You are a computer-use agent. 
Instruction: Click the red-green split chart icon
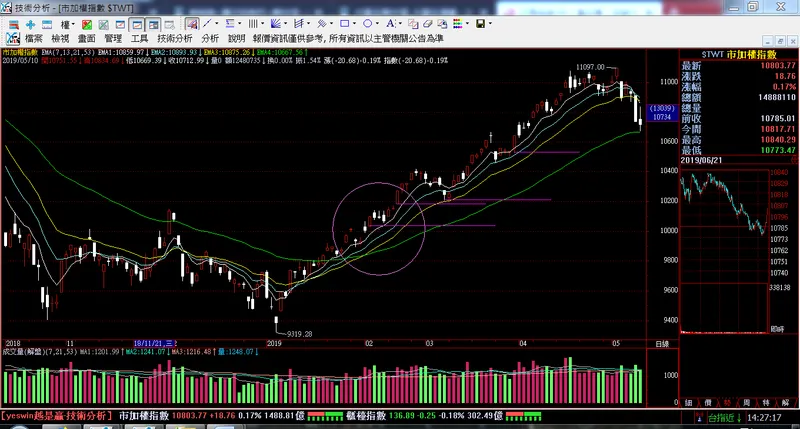pos(87,24)
